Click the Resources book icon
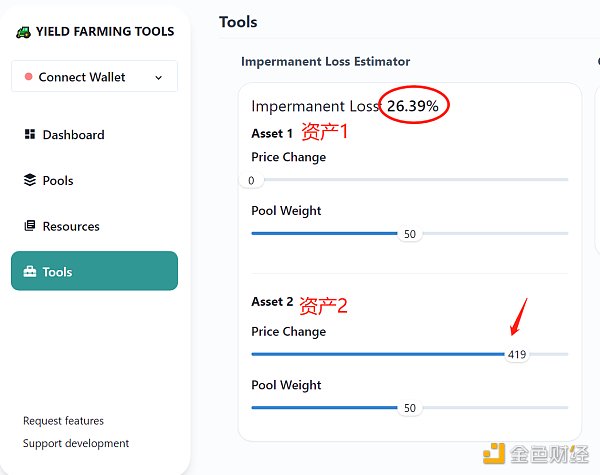Screen dimensions: 600x475 [x=30, y=226]
